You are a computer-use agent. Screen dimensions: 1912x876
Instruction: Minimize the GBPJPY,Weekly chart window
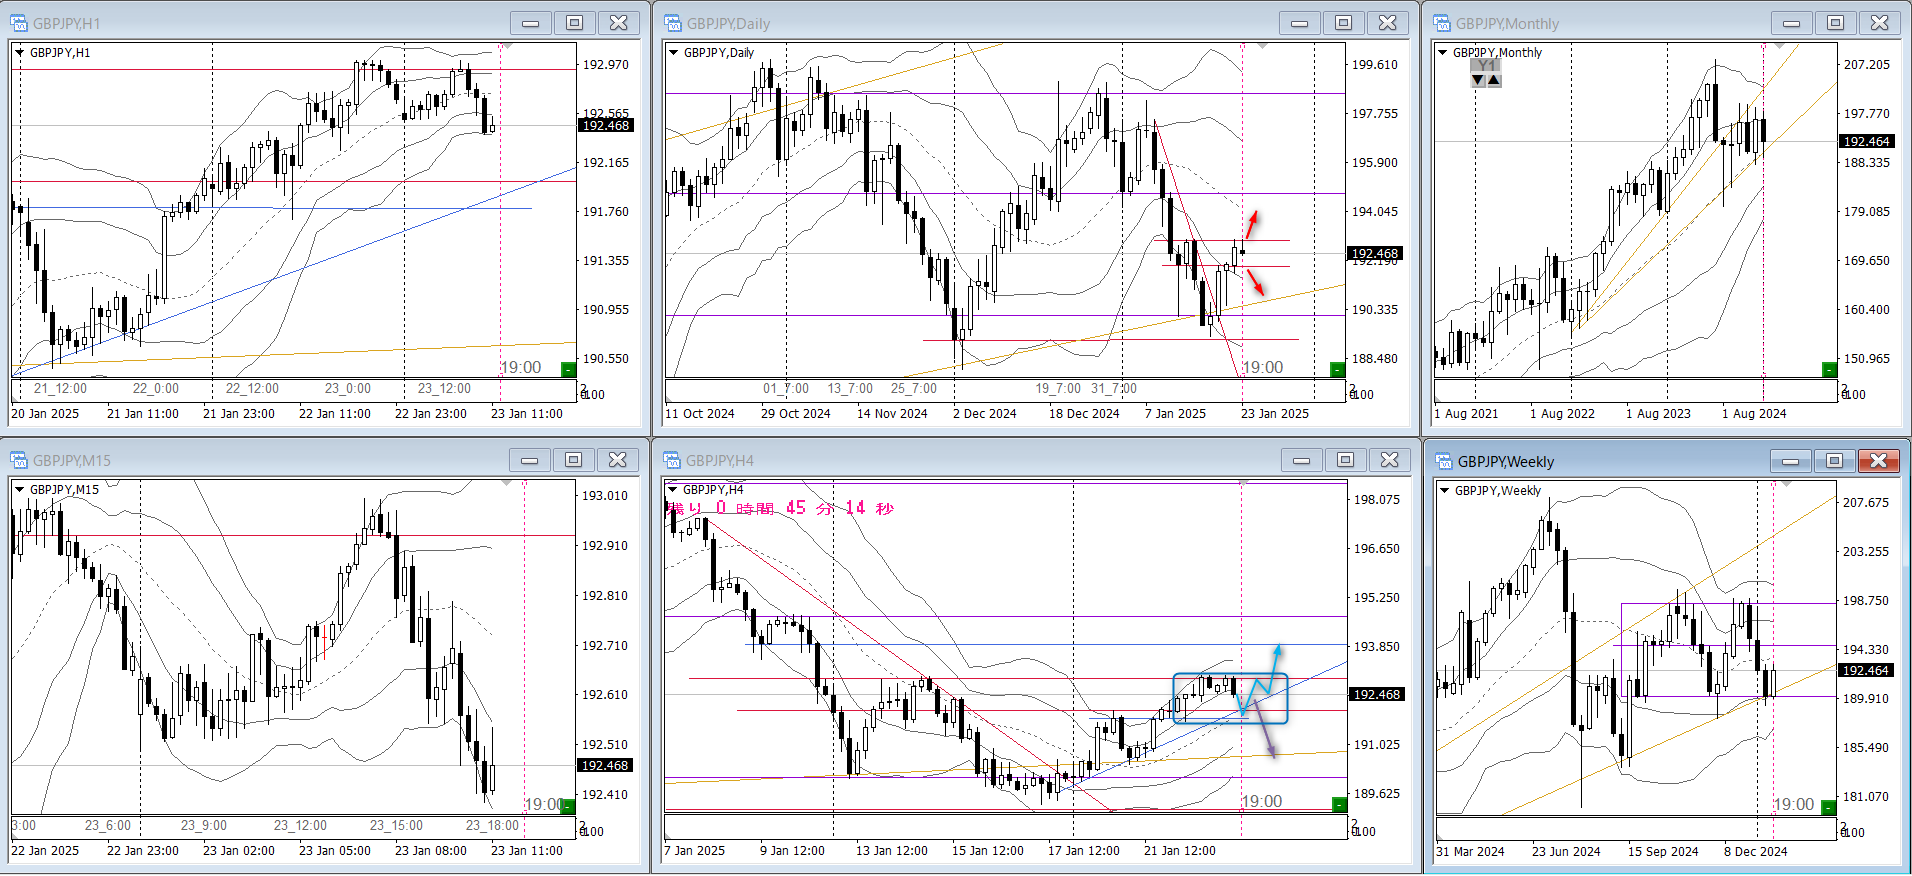pyautogui.click(x=1790, y=461)
